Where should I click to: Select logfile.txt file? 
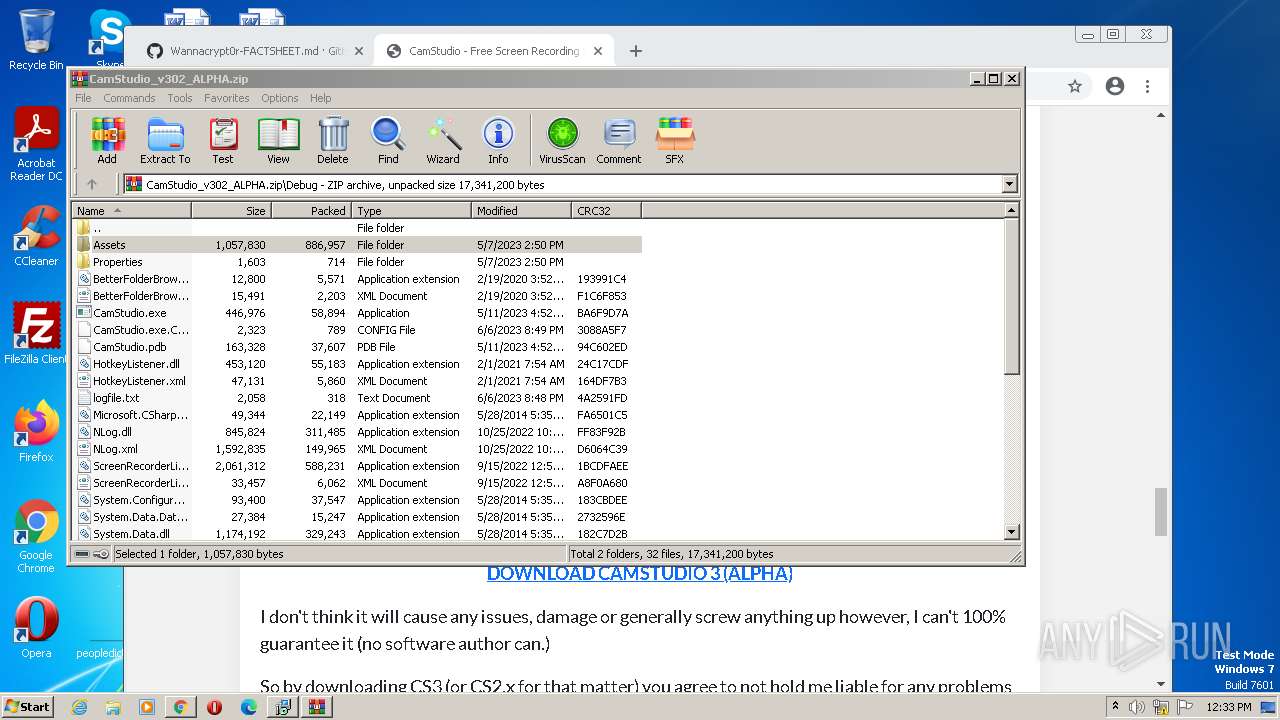[356, 397]
